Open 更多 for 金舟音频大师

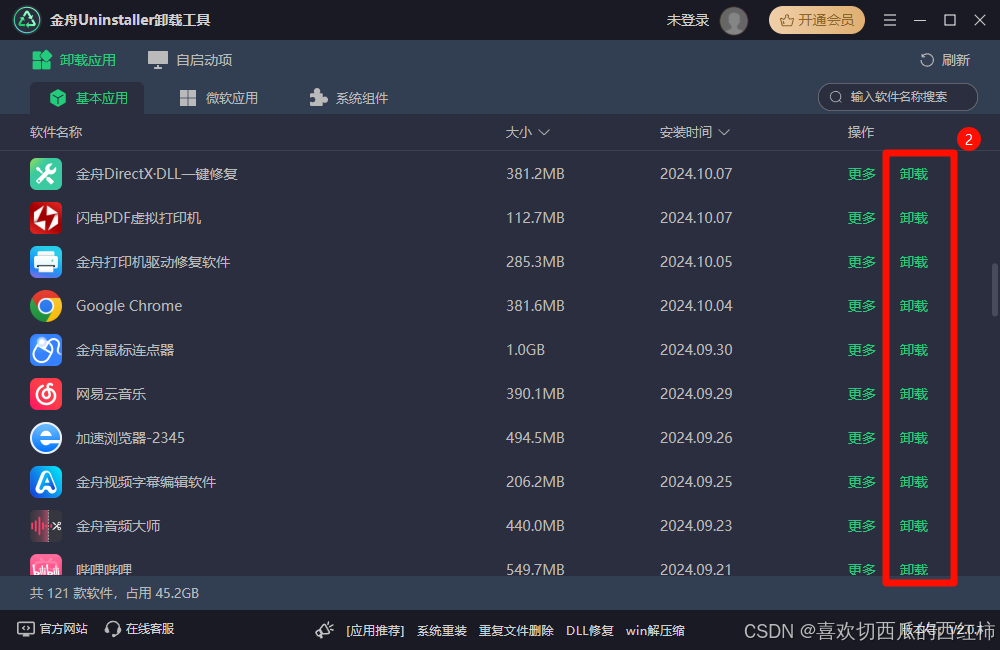(x=862, y=526)
